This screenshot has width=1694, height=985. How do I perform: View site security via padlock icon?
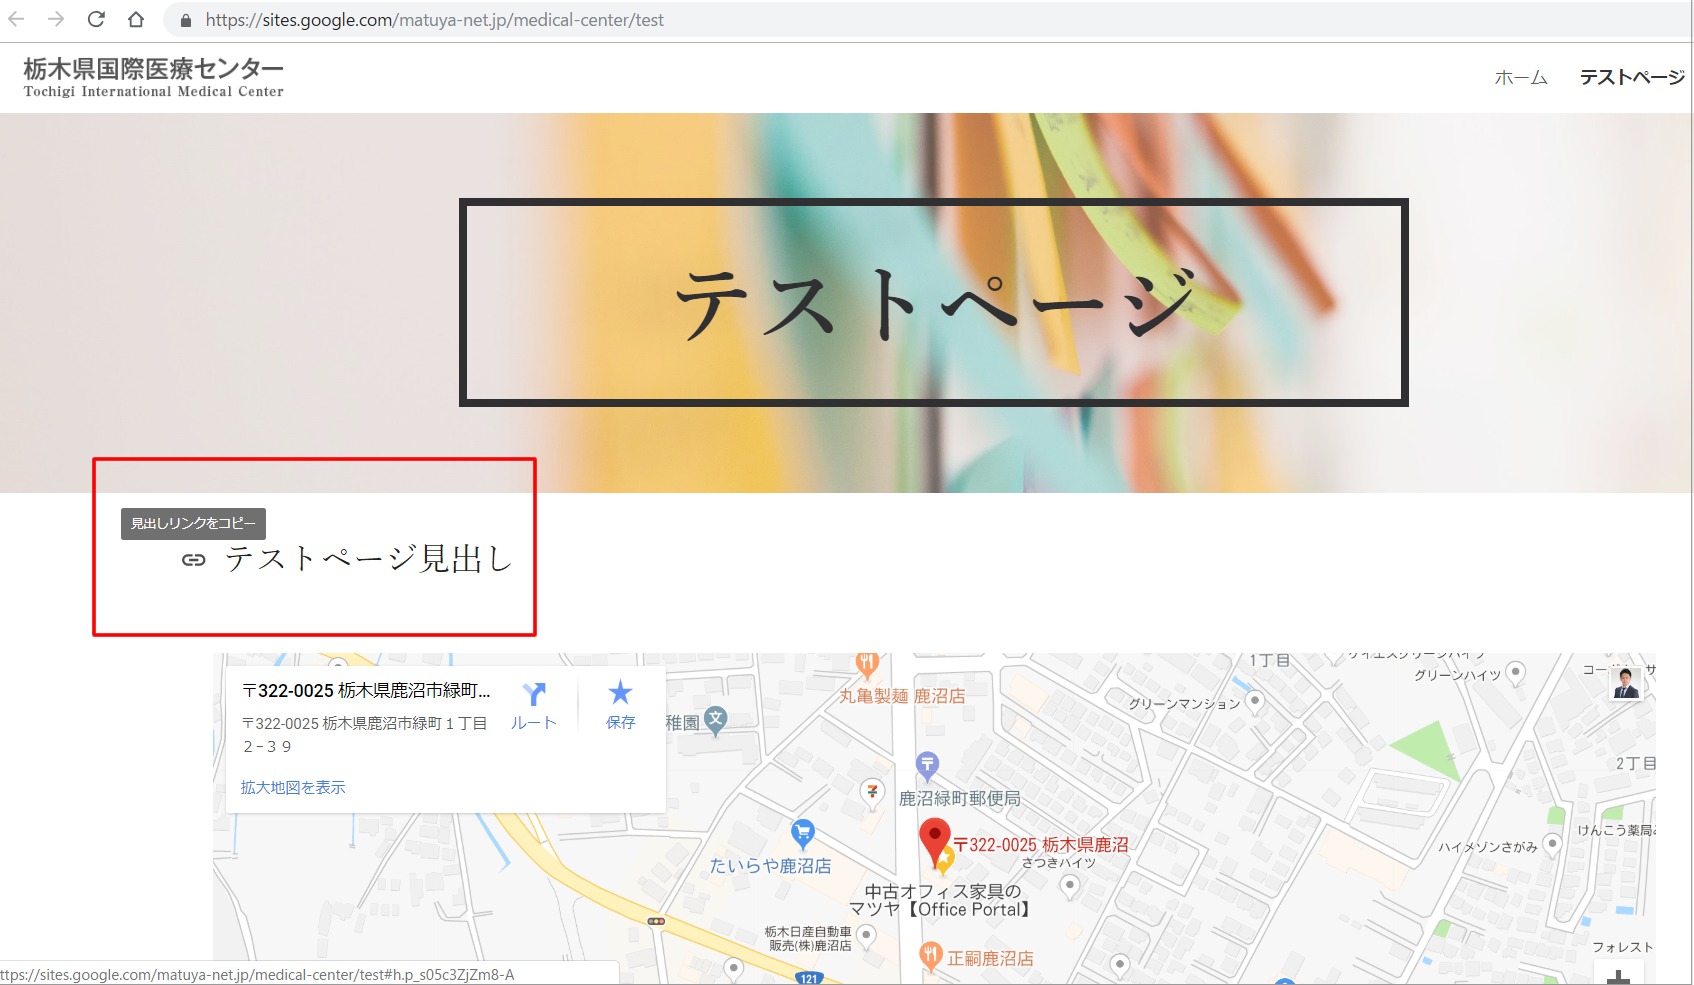(x=185, y=20)
